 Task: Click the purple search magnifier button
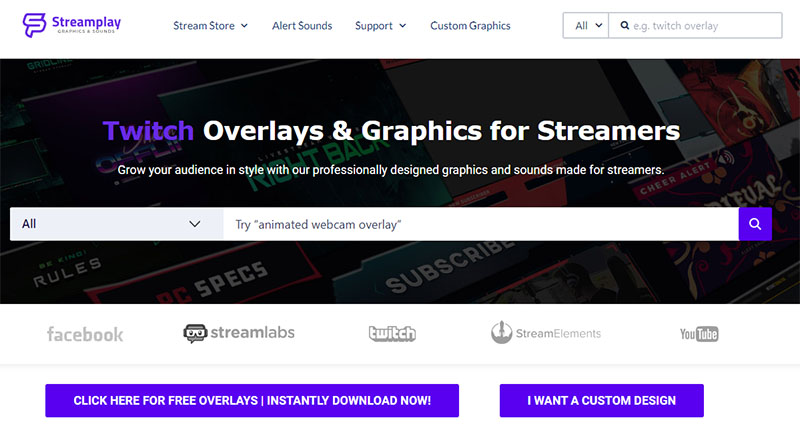pyautogui.click(x=755, y=224)
